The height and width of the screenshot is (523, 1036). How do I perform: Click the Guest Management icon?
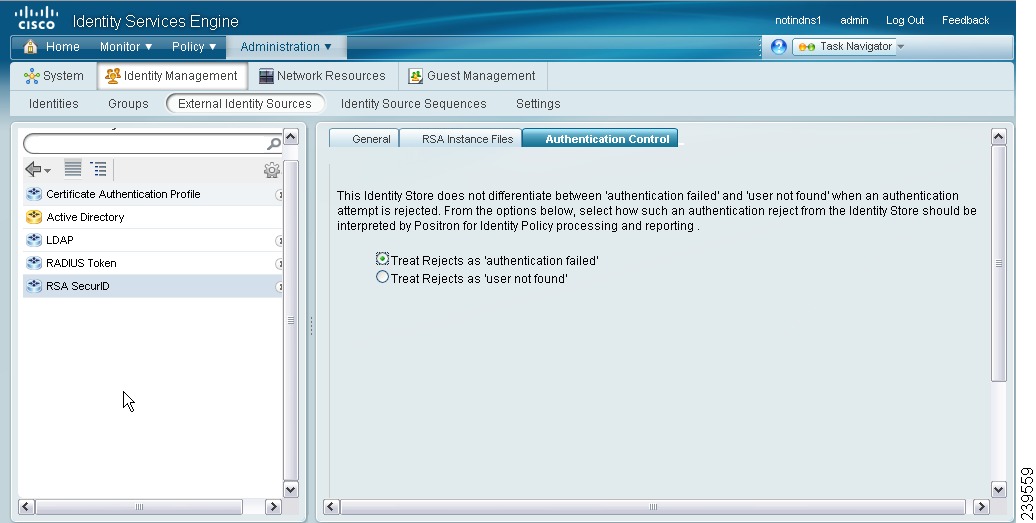pyautogui.click(x=416, y=76)
